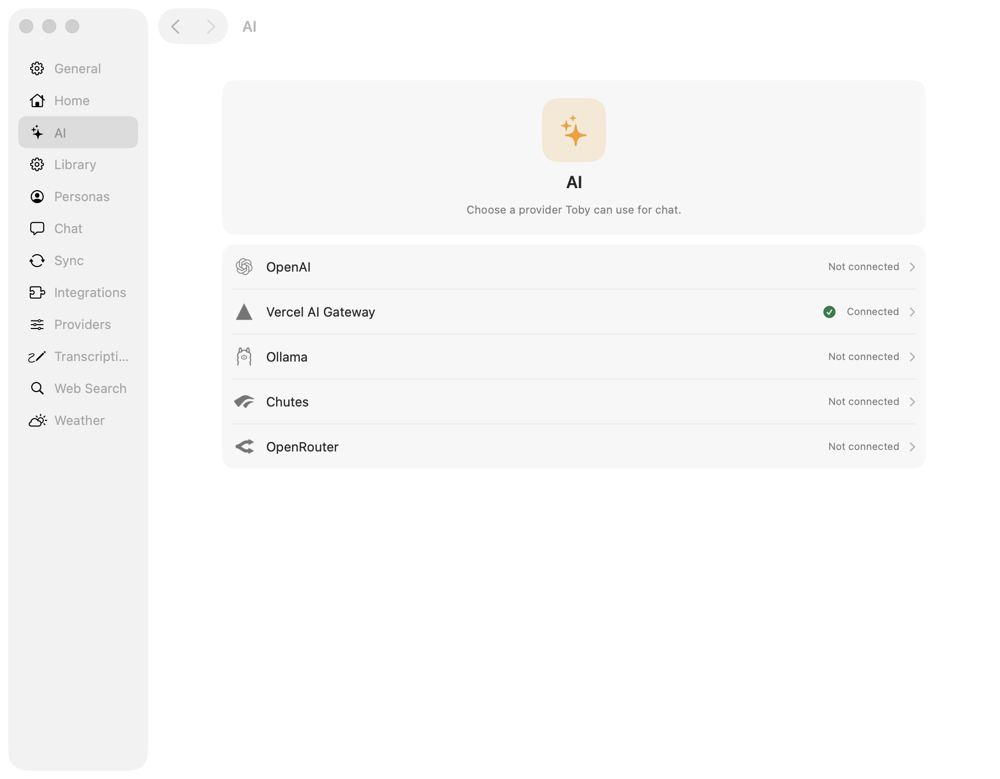Click the 'Choose a provider' description text
The height and width of the screenshot is (779, 1000).
[x=573, y=210]
